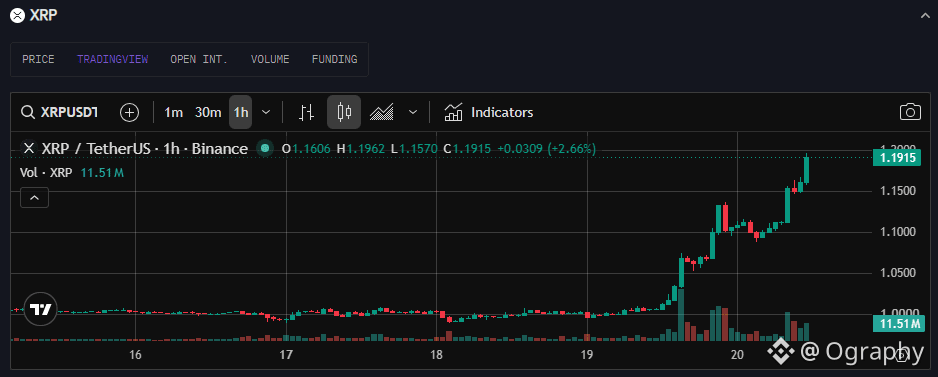Collapse the indicator legend with the up arrow
The image size is (938, 377).
click(x=35, y=197)
